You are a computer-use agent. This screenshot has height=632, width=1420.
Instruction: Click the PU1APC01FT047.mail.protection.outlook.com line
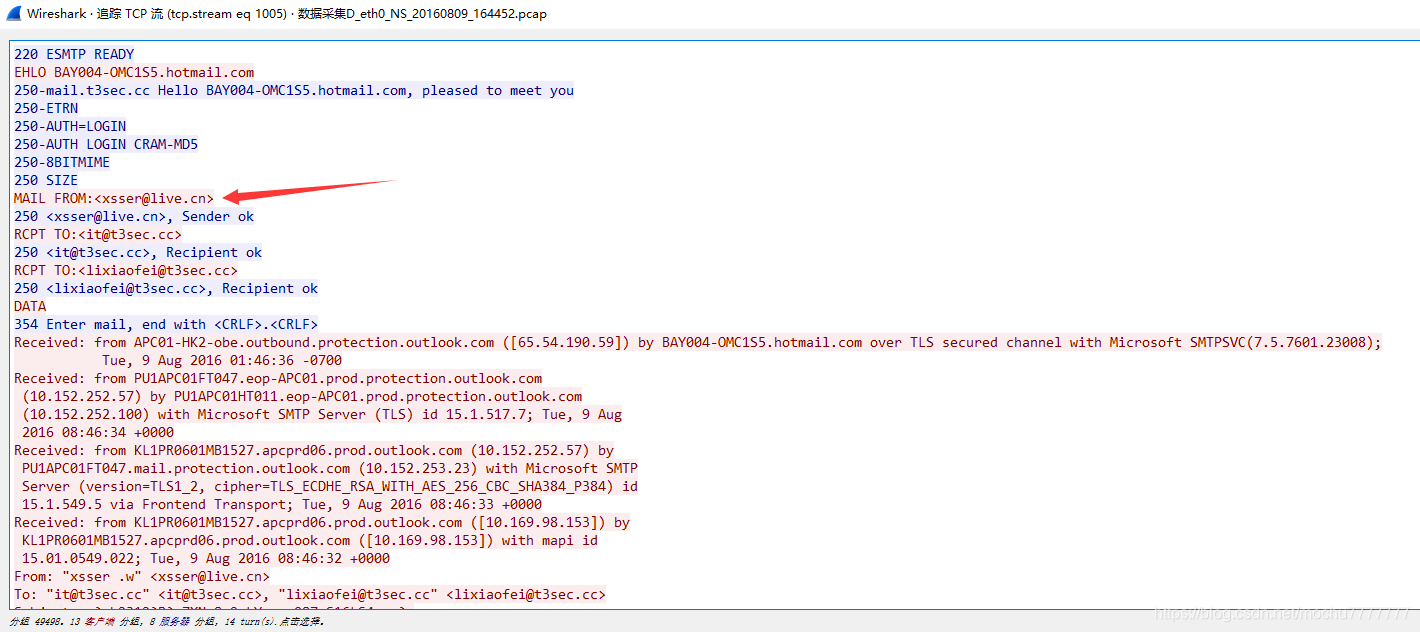tap(330, 468)
